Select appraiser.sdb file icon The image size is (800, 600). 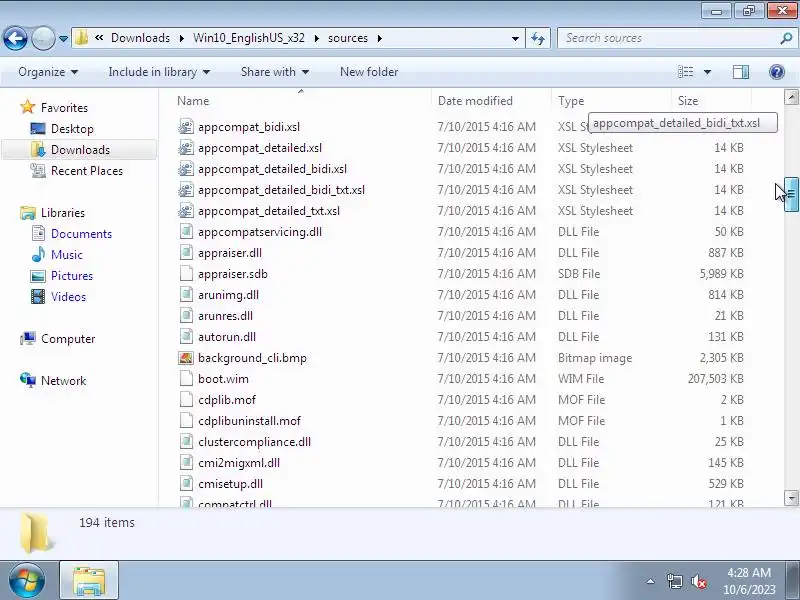pyautogui.click(x=186, y=273)
